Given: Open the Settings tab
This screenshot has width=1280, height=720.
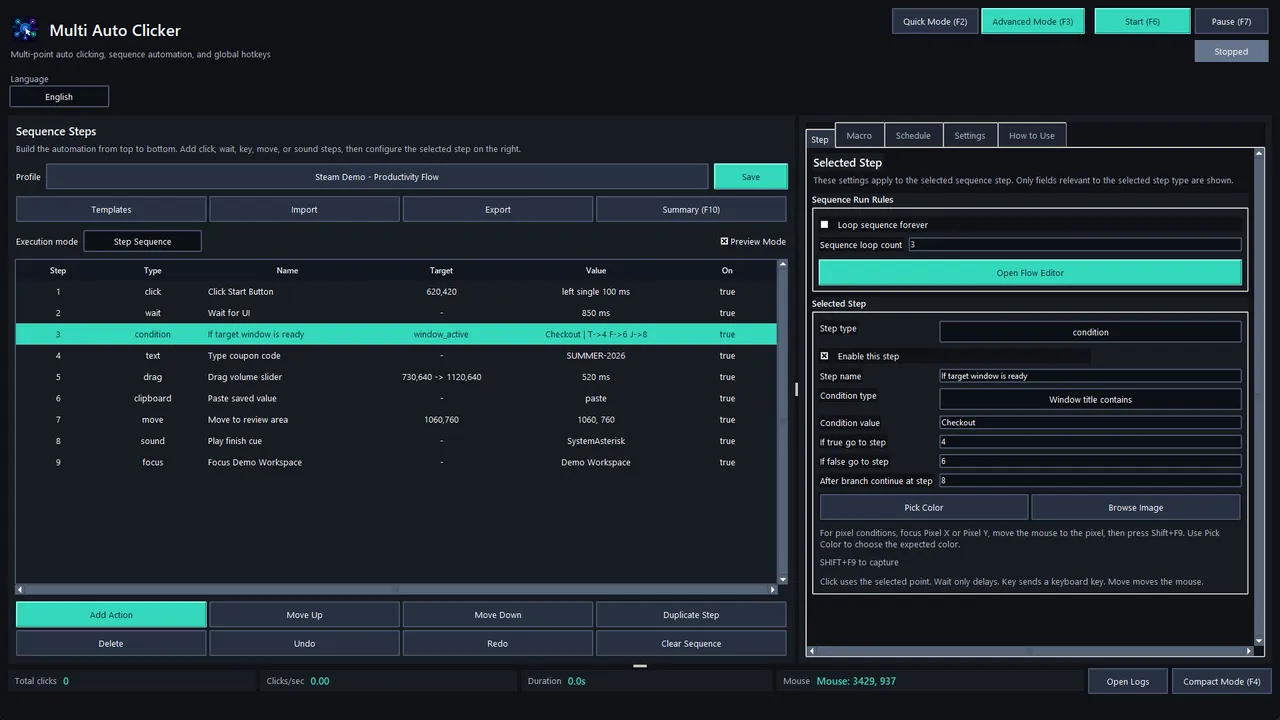Looking at the screenshot, I should (x=970, y=135).
